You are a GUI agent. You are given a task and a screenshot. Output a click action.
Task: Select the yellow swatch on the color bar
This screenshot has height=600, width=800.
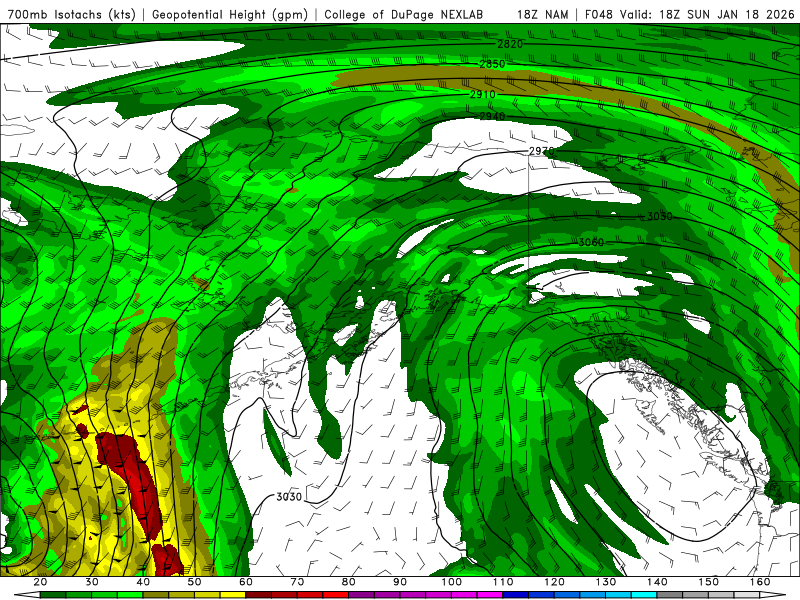click(233, 595)
